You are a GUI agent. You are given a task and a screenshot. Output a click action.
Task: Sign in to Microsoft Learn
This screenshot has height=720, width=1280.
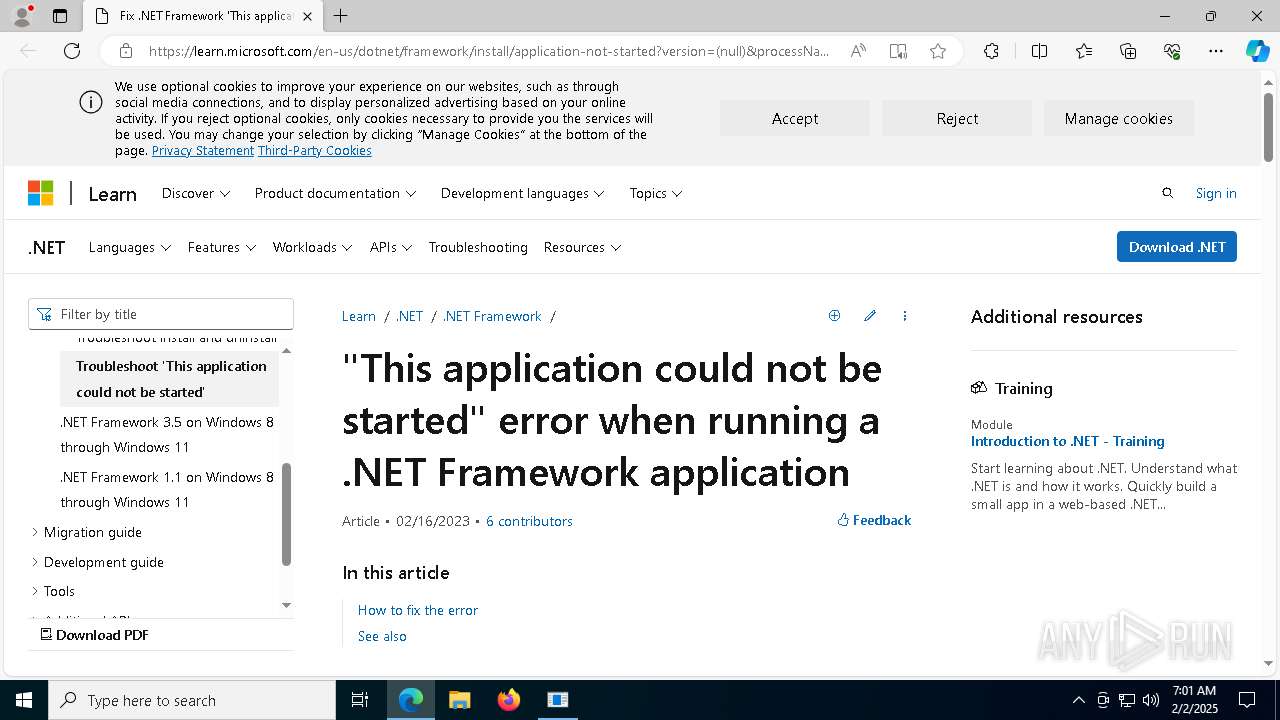tap(1216, 193)
